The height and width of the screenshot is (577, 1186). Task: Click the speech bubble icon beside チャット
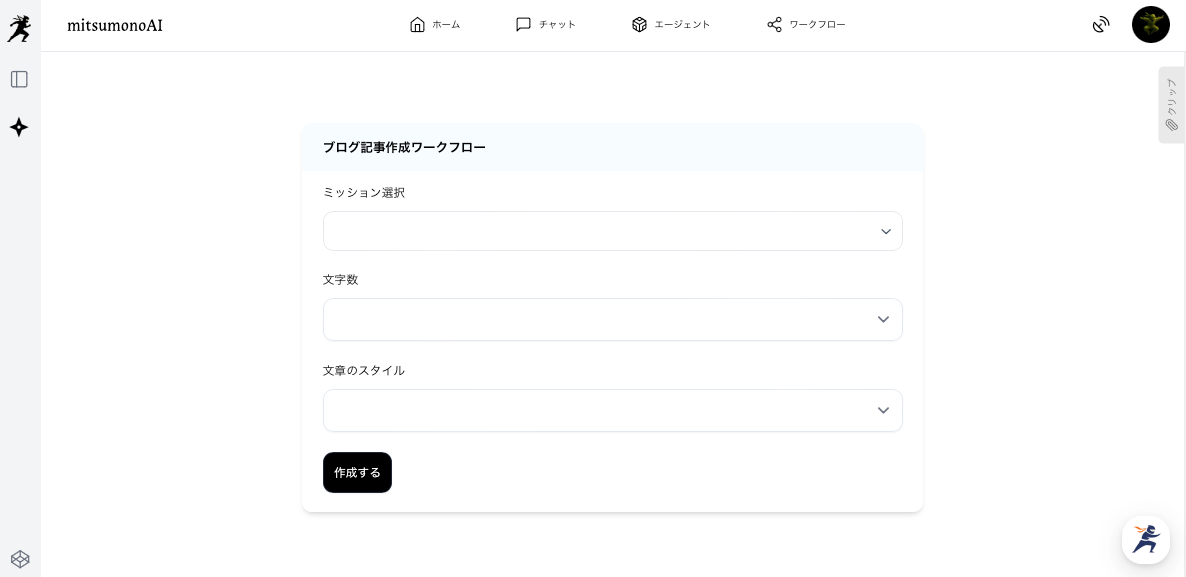pyautogui.click(x=523, y=25)
